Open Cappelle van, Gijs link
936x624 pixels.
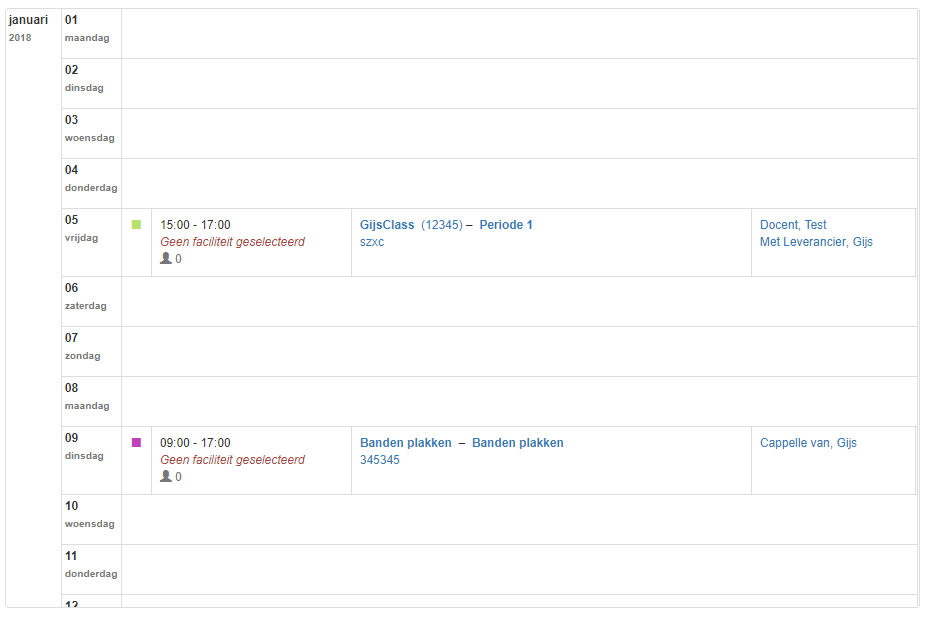point(808,443)
